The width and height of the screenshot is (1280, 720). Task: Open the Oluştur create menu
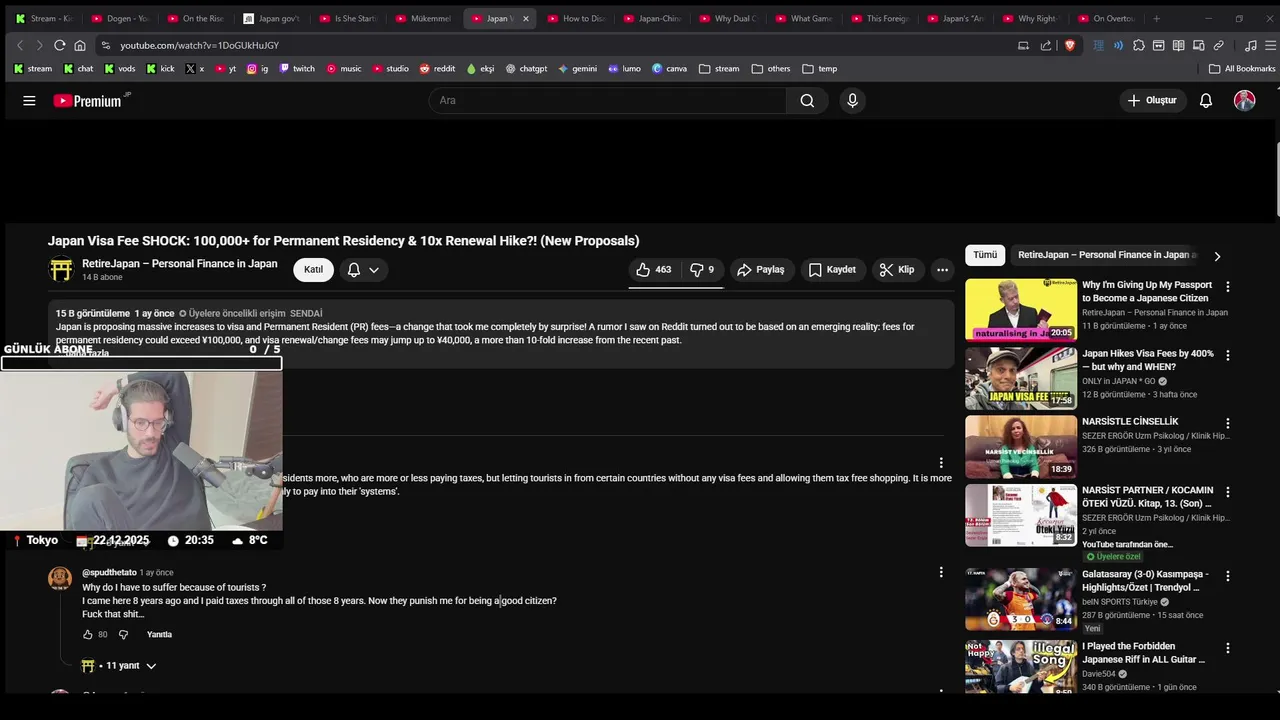[x=1152, y=100]
